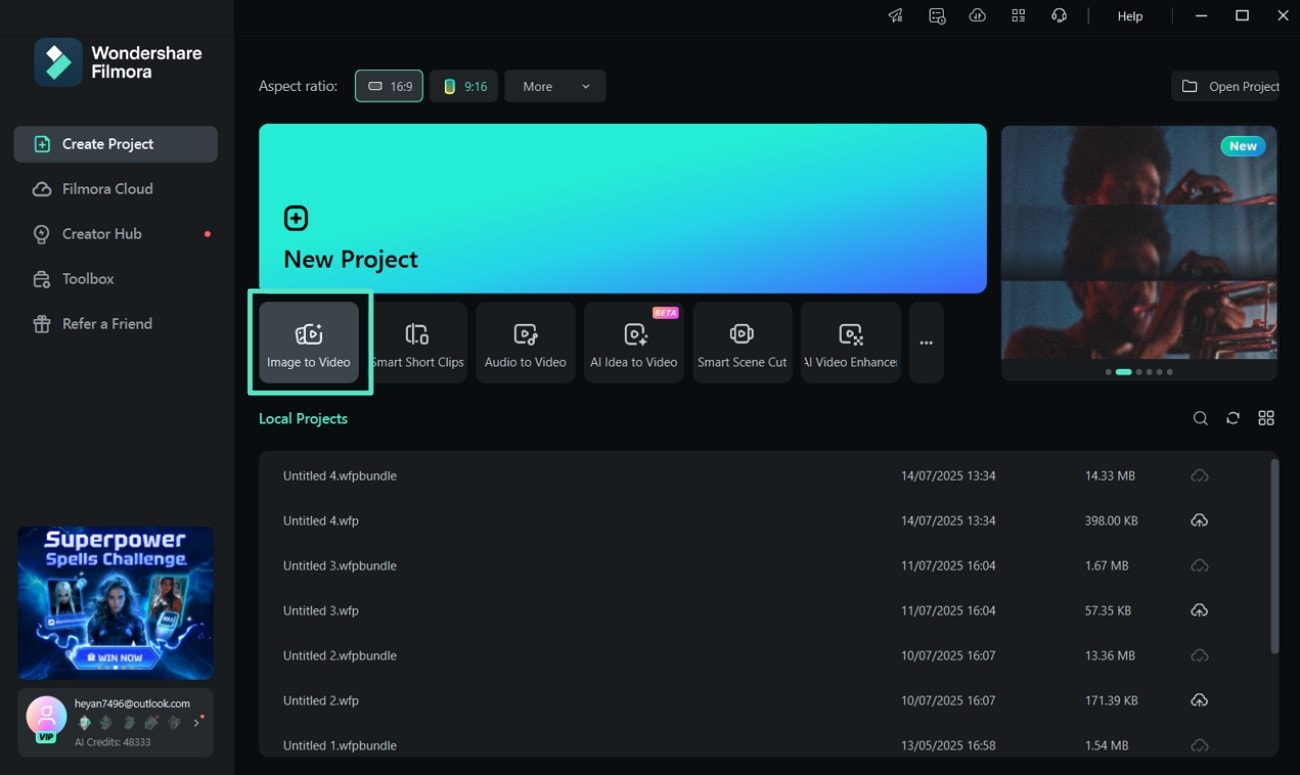Image resolution: width=1300 pixels, height=775 pixels.
Task: Open the Untitled 3.wfp project
Action: point(762,611)
